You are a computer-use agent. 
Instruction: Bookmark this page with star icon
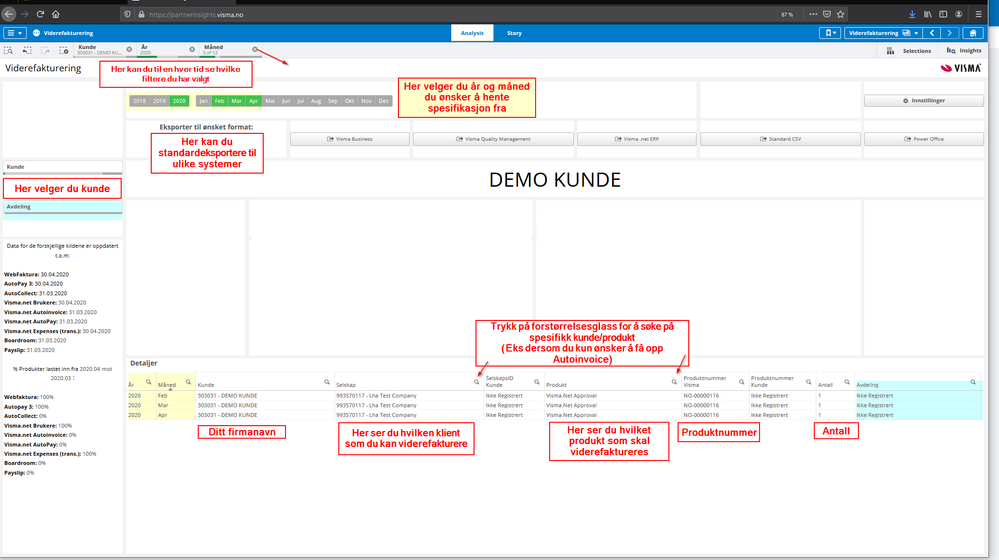click(x=840, y=14)
